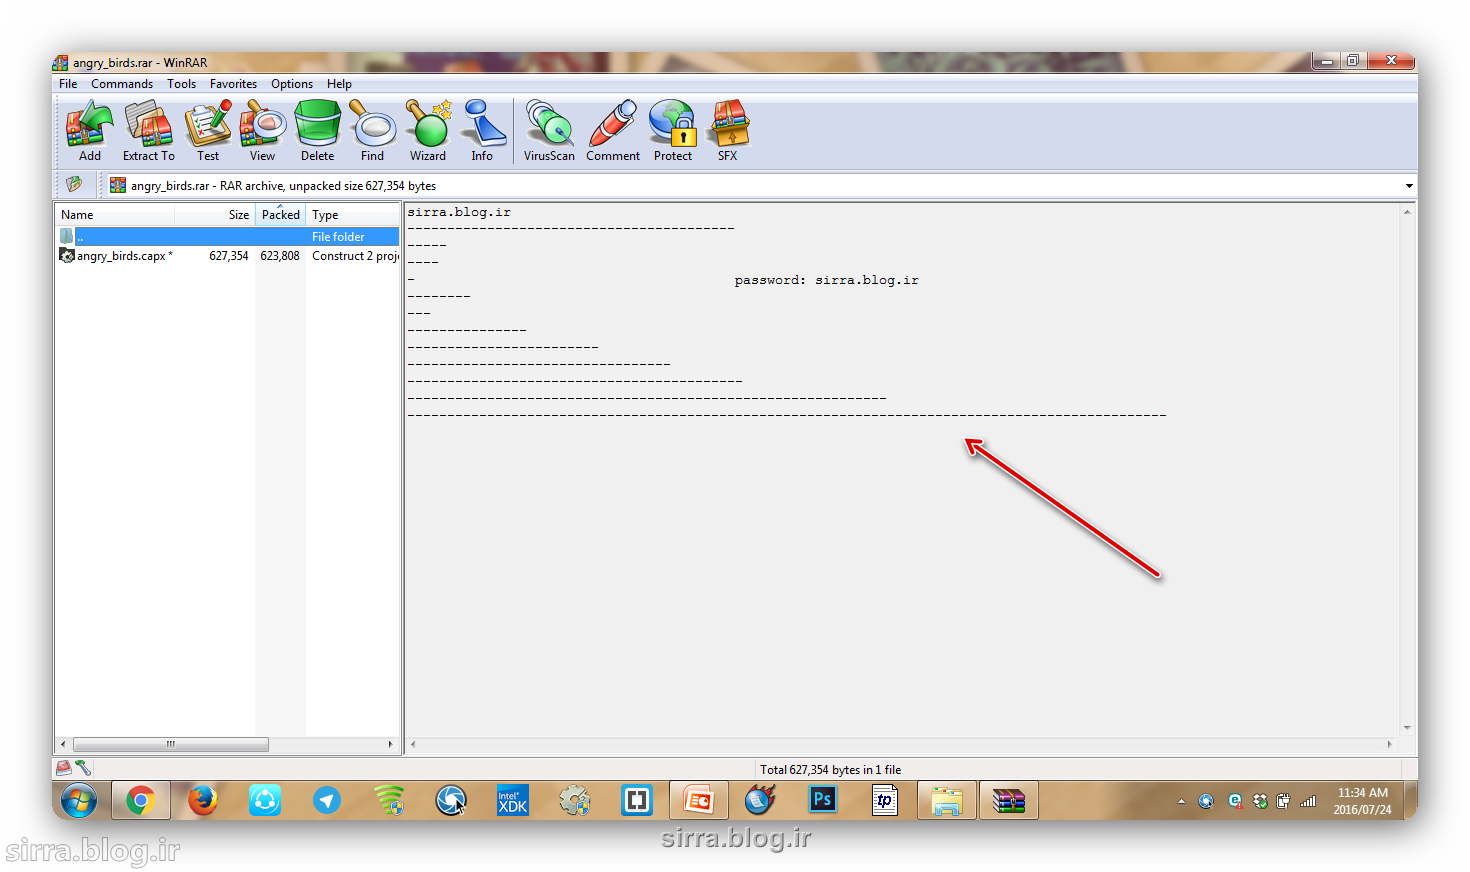Click file list scroll right arrow

tap(390, 744)
